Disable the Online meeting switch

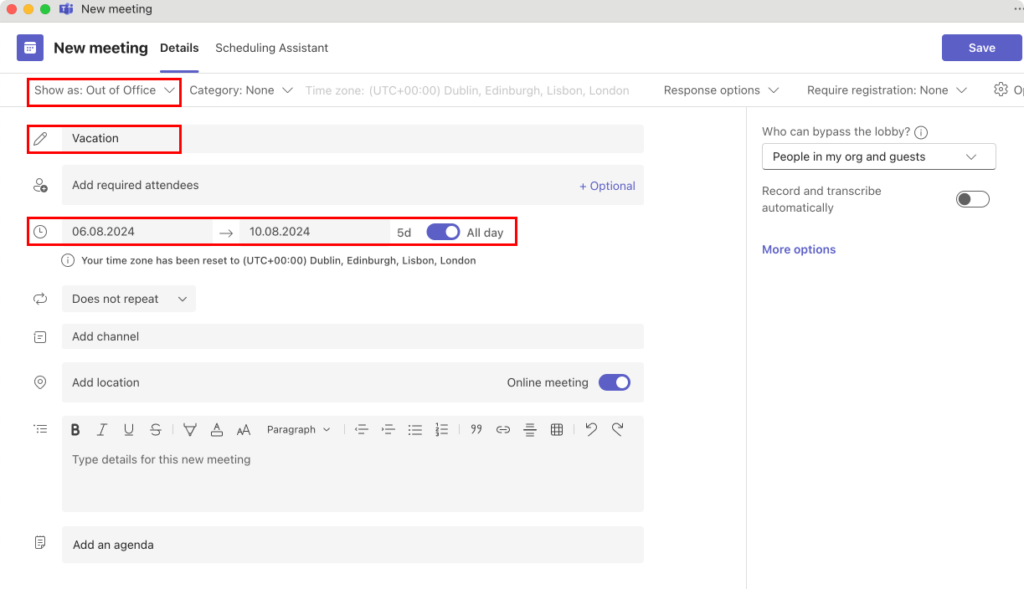click(x=614, y=383)
